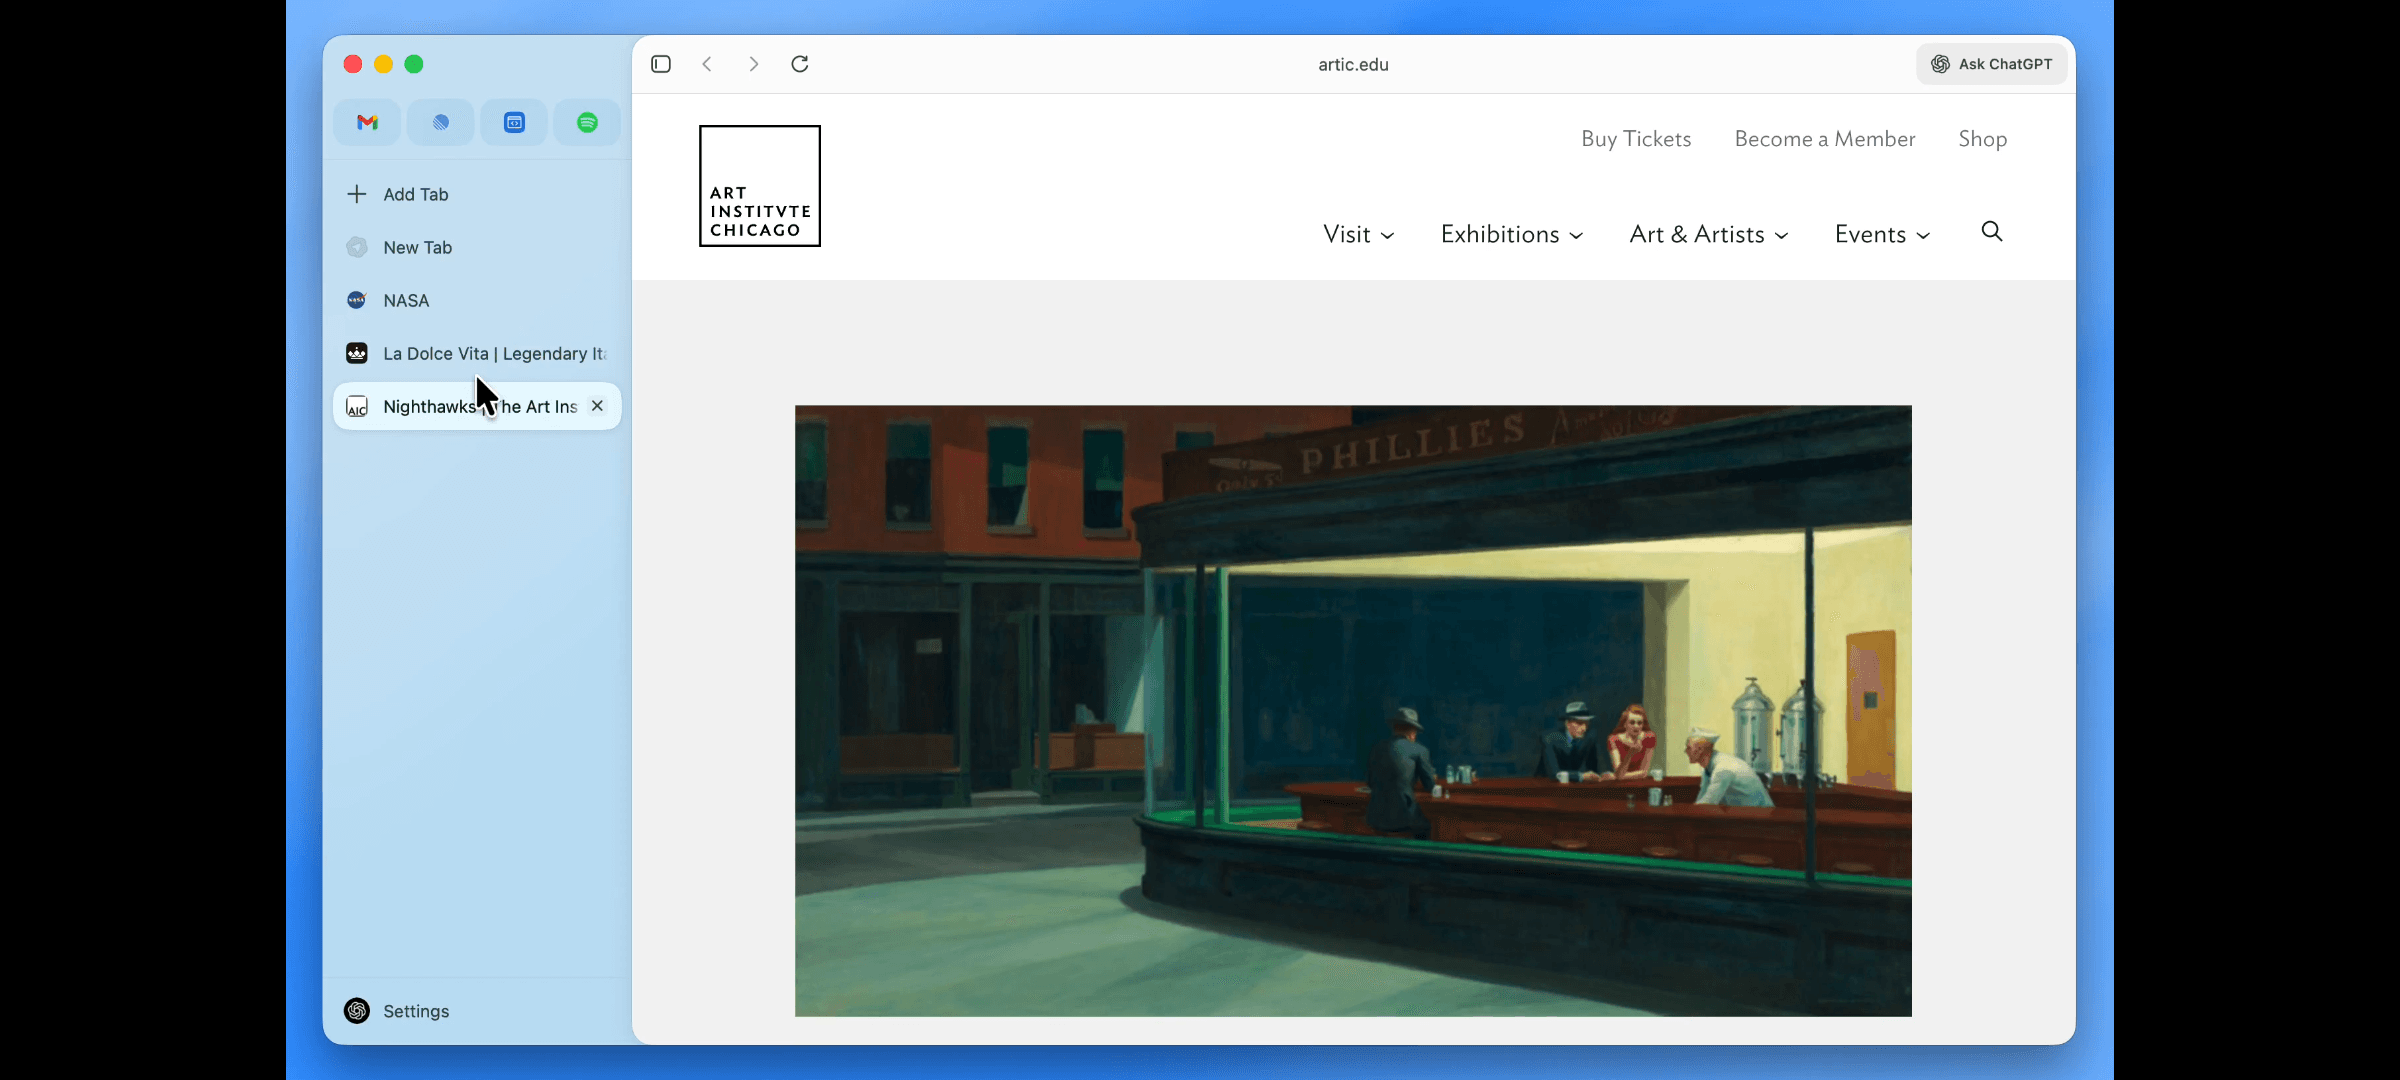Open the Spotify pinned tab icon
This screenshot has width=2400, height=1080.
click(587, 122)
